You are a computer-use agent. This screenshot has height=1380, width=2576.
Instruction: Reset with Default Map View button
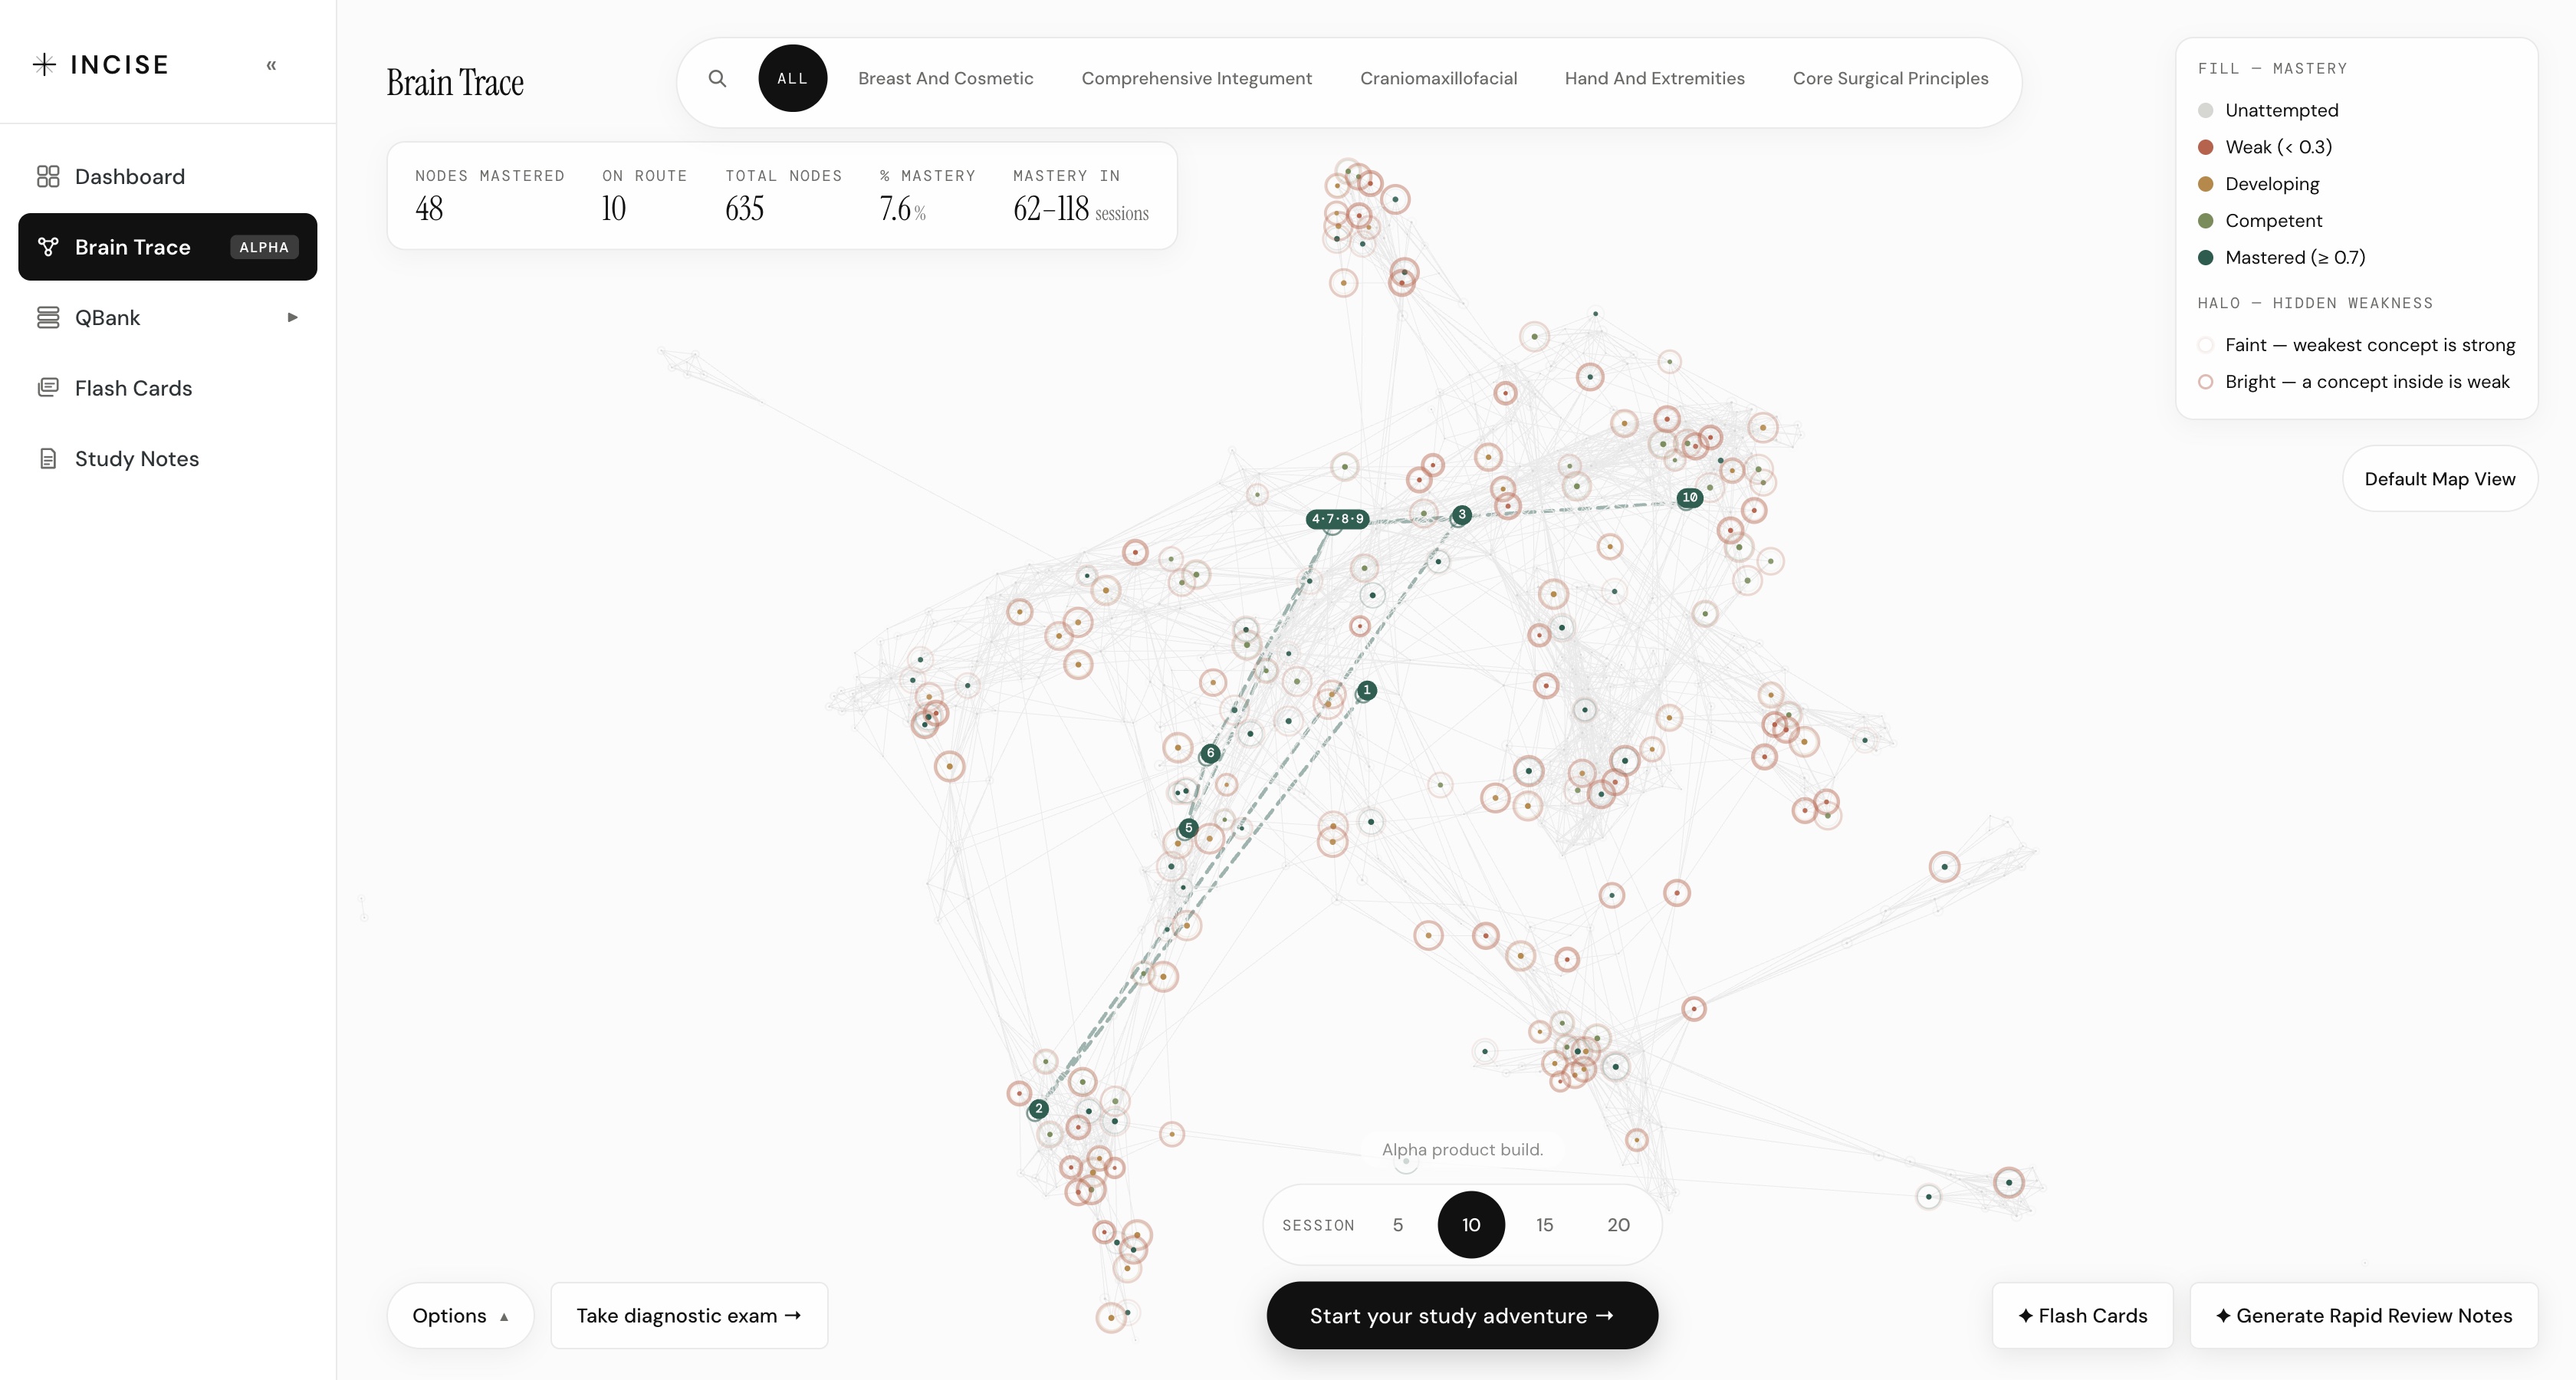tap(2440, 479)
